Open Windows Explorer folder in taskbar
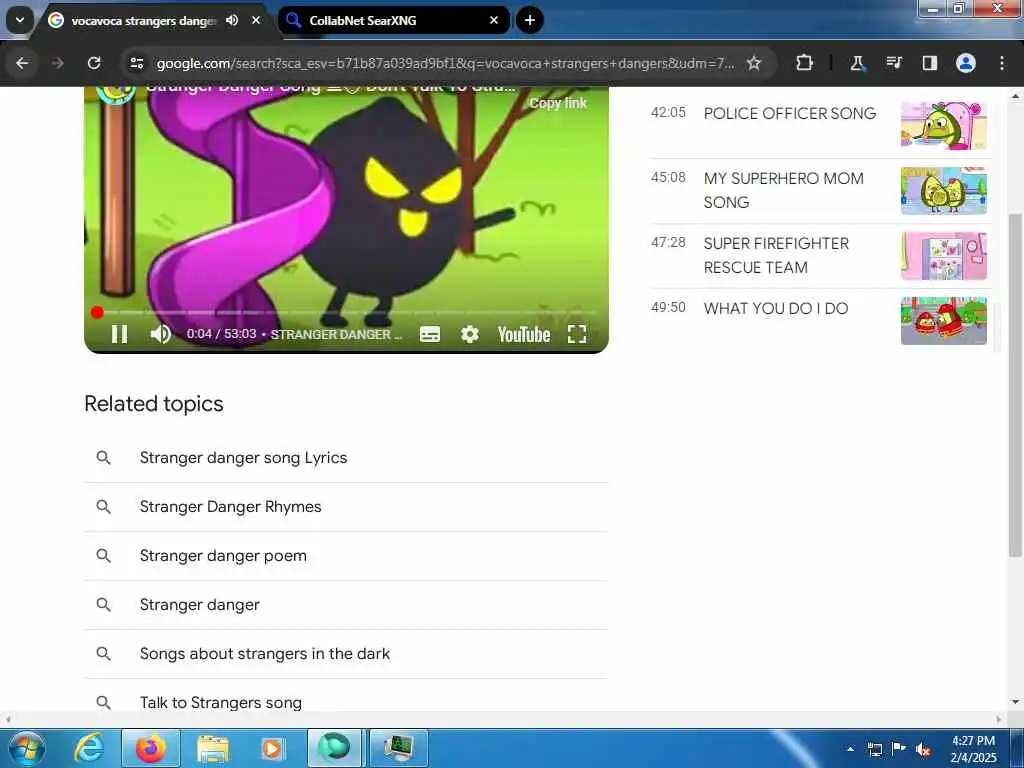Screen dimensions: 1024x768 (213, 750)
